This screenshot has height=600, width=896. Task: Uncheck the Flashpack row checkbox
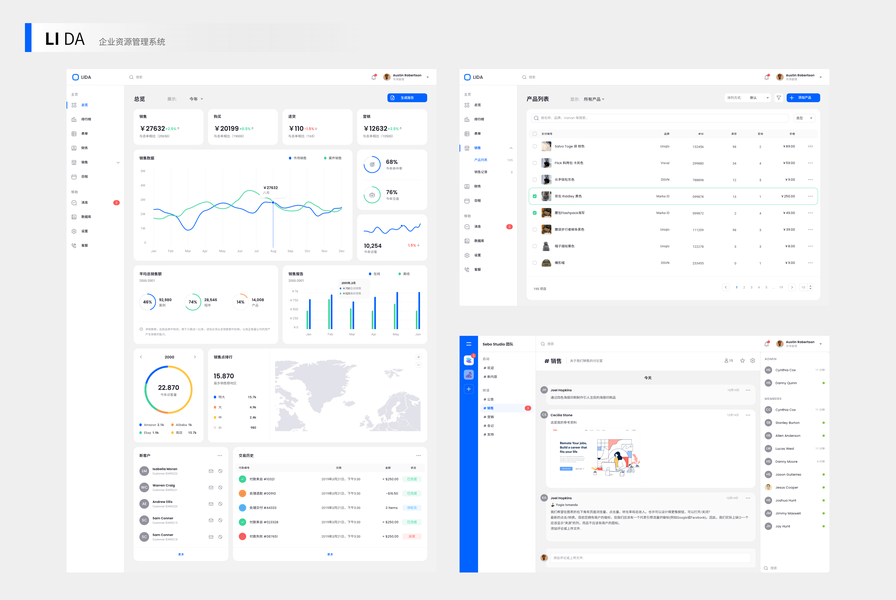click(x=535, y=213)
